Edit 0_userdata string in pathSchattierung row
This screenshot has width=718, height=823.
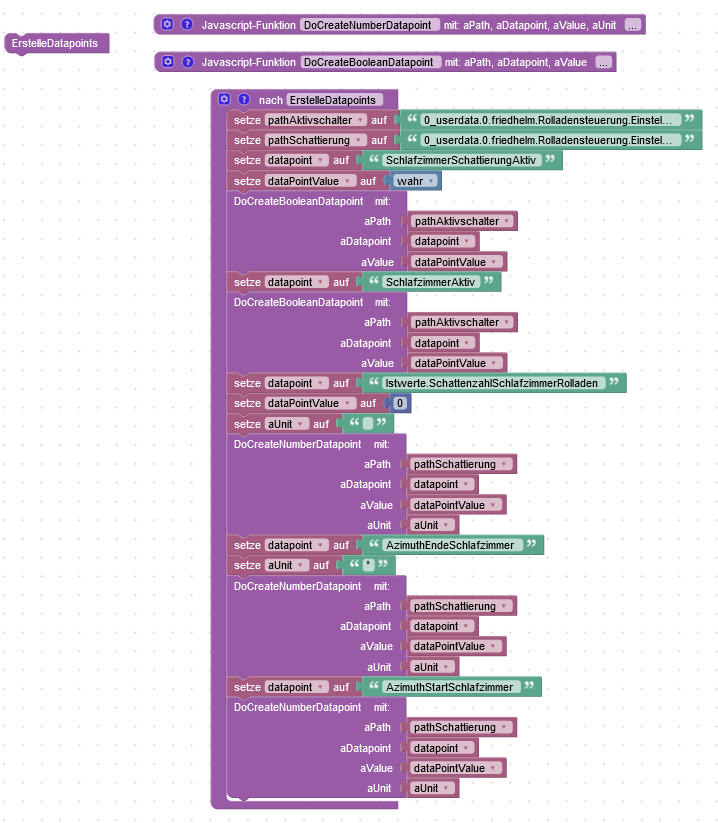click(x=551, y=140)
